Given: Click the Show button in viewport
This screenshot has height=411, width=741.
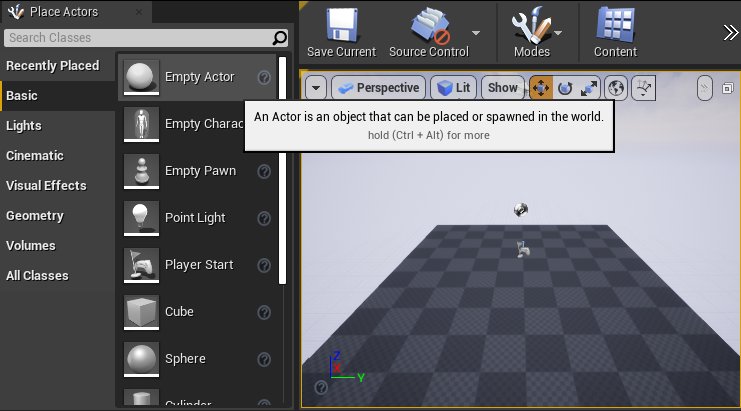Looking at the screenshot, I should pyautogui.click(x=503, y=88).
